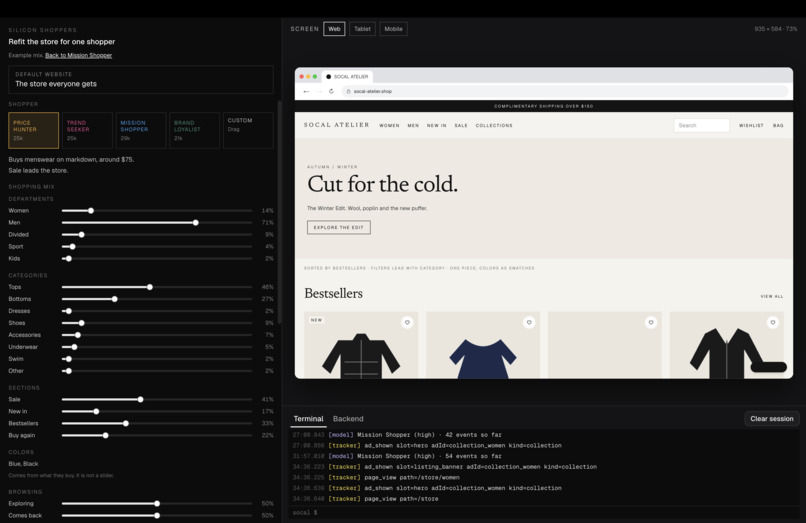Click the terminal prompt 'socal $'
Screen dimensions: 806x523
tap(305, 513)
